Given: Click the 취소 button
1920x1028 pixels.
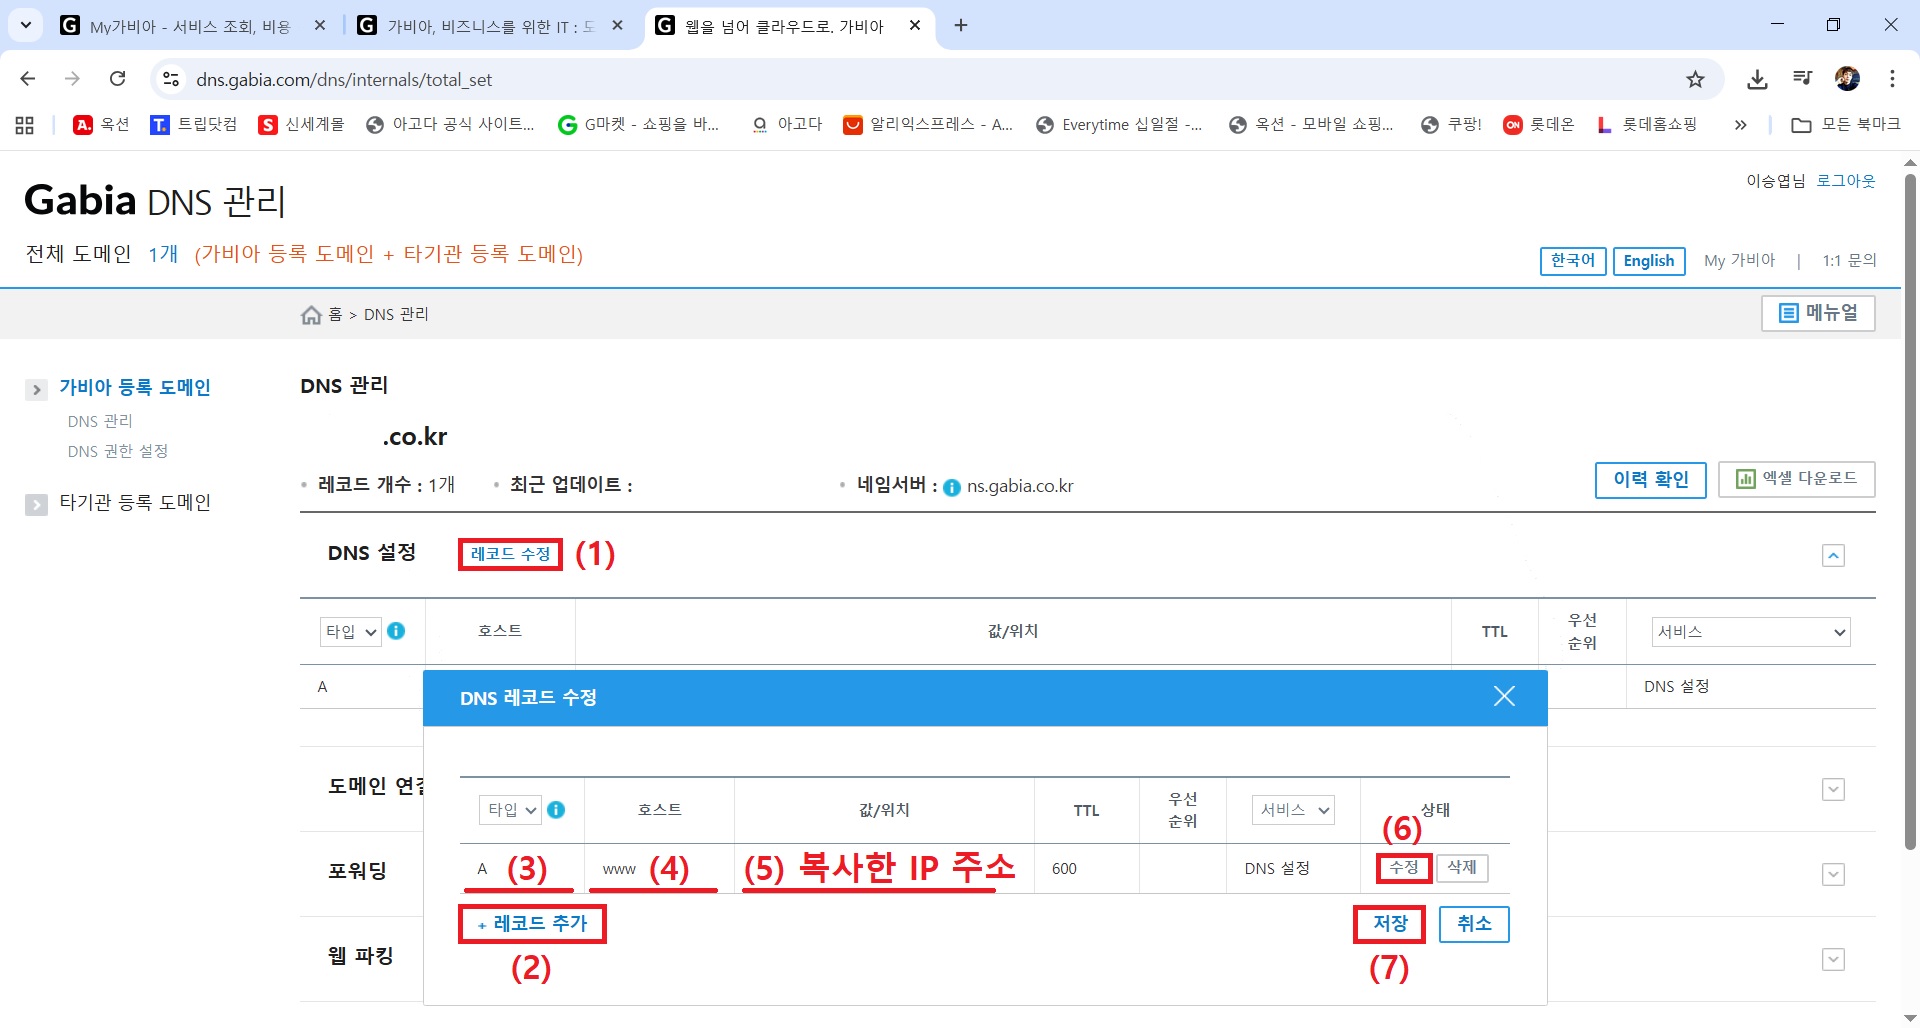Looking at the screenshot, I should 1474,923.
